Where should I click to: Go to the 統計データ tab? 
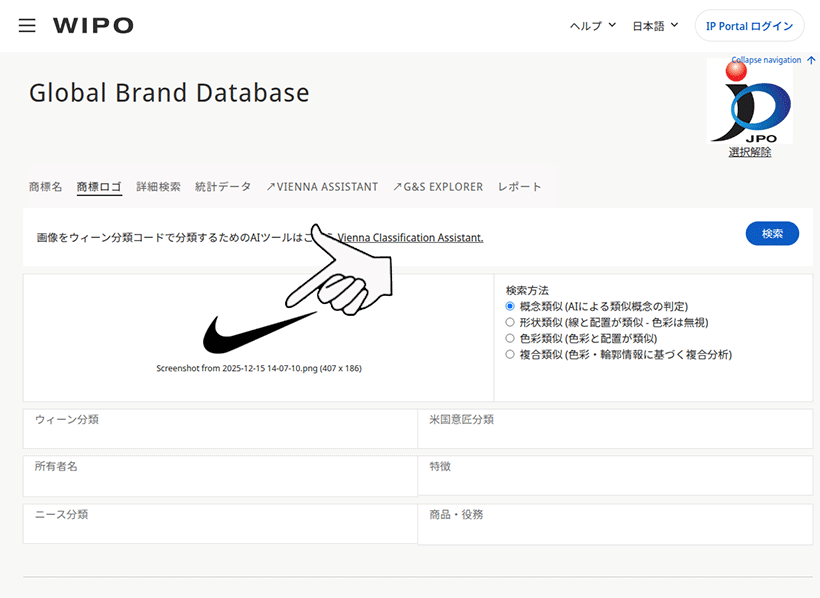pos(223,187)
